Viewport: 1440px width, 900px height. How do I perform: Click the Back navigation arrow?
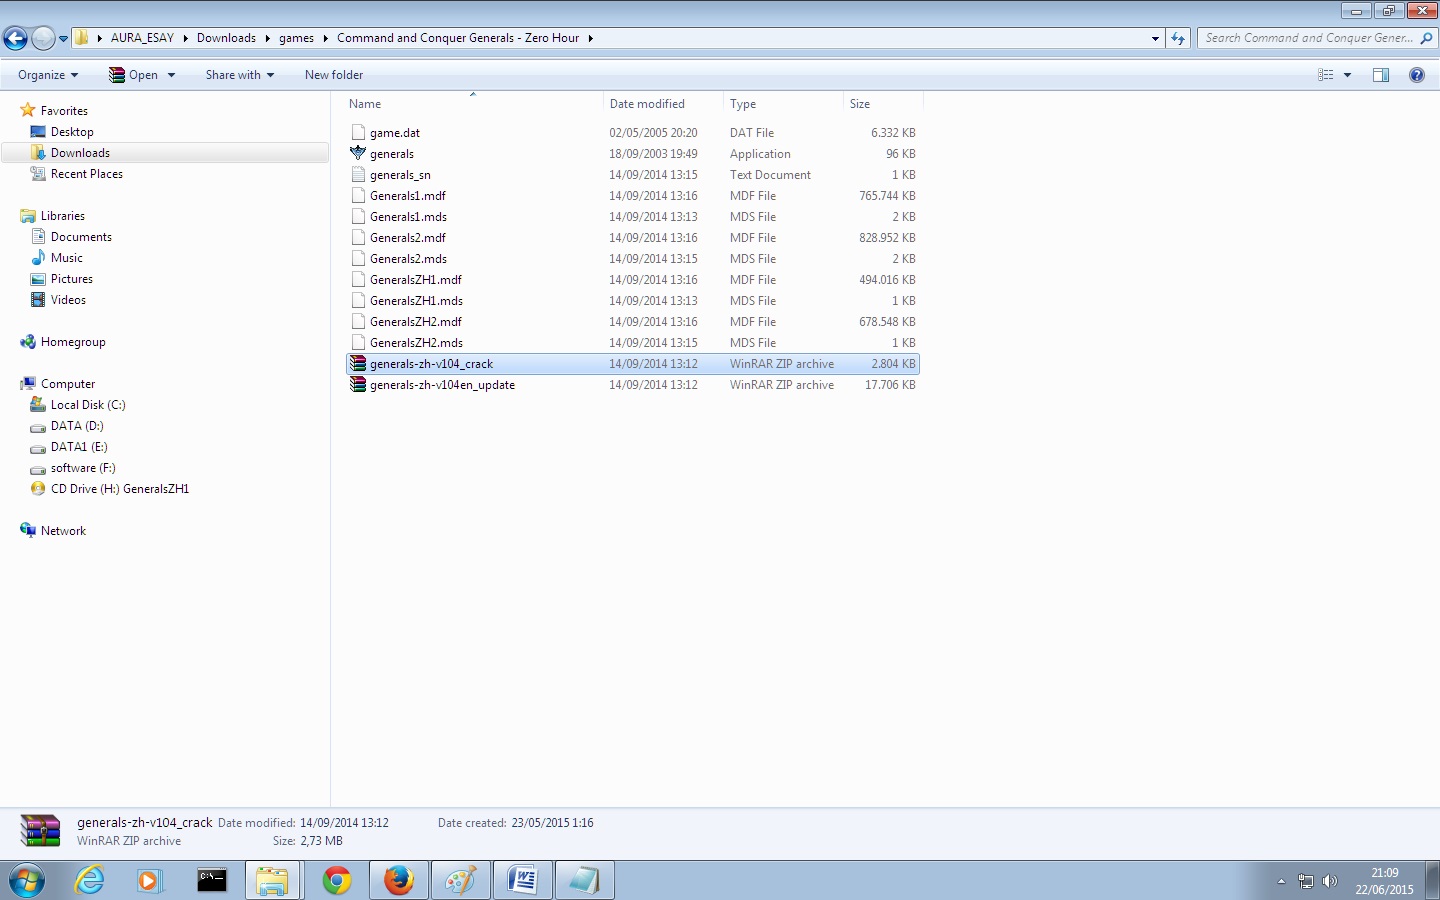coord(15,38)
